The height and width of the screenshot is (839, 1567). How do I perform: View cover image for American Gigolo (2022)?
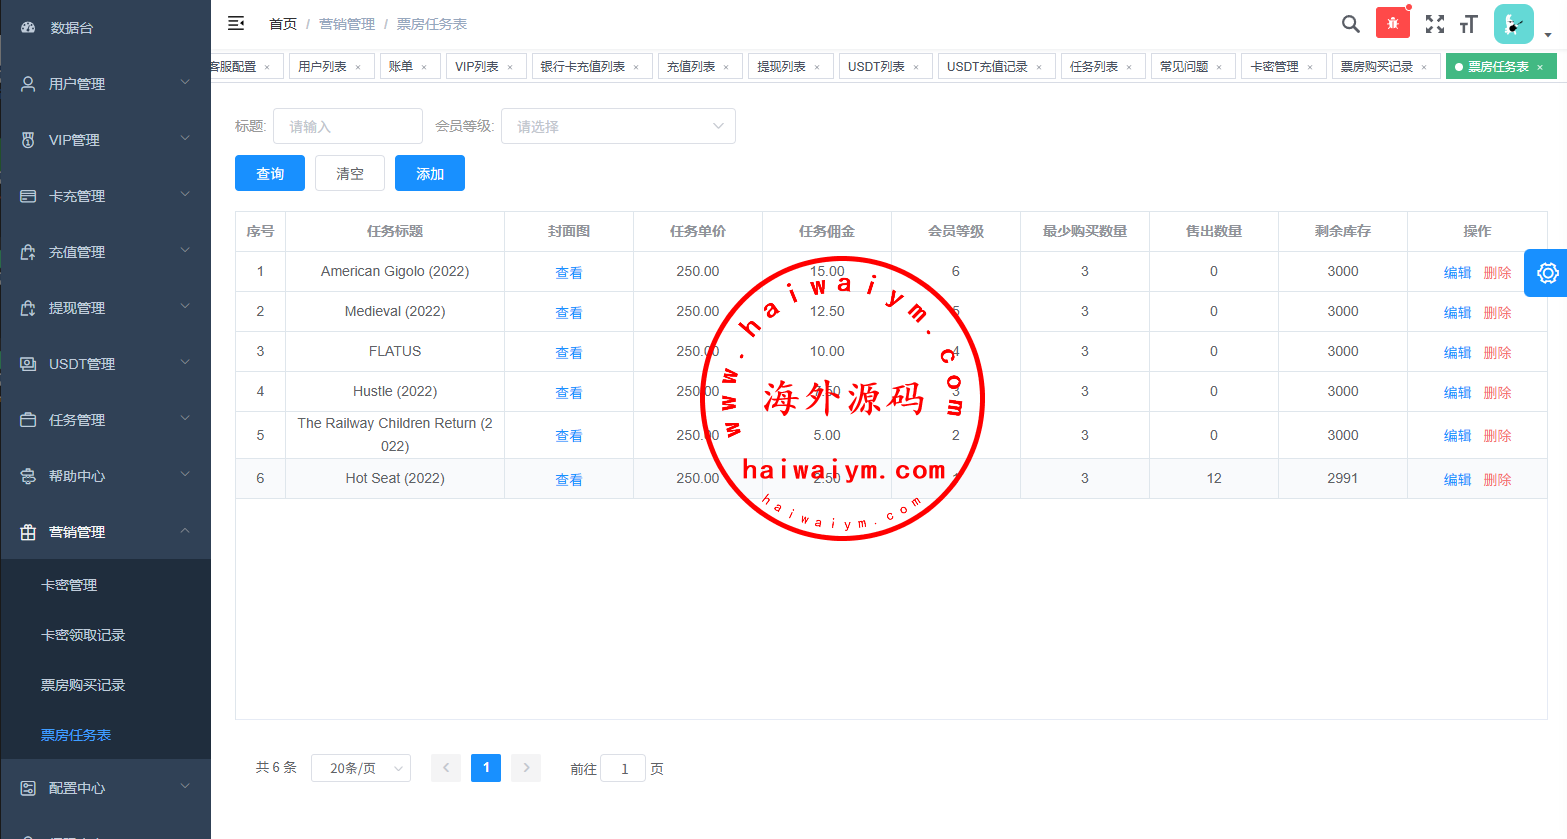[568, 273]
